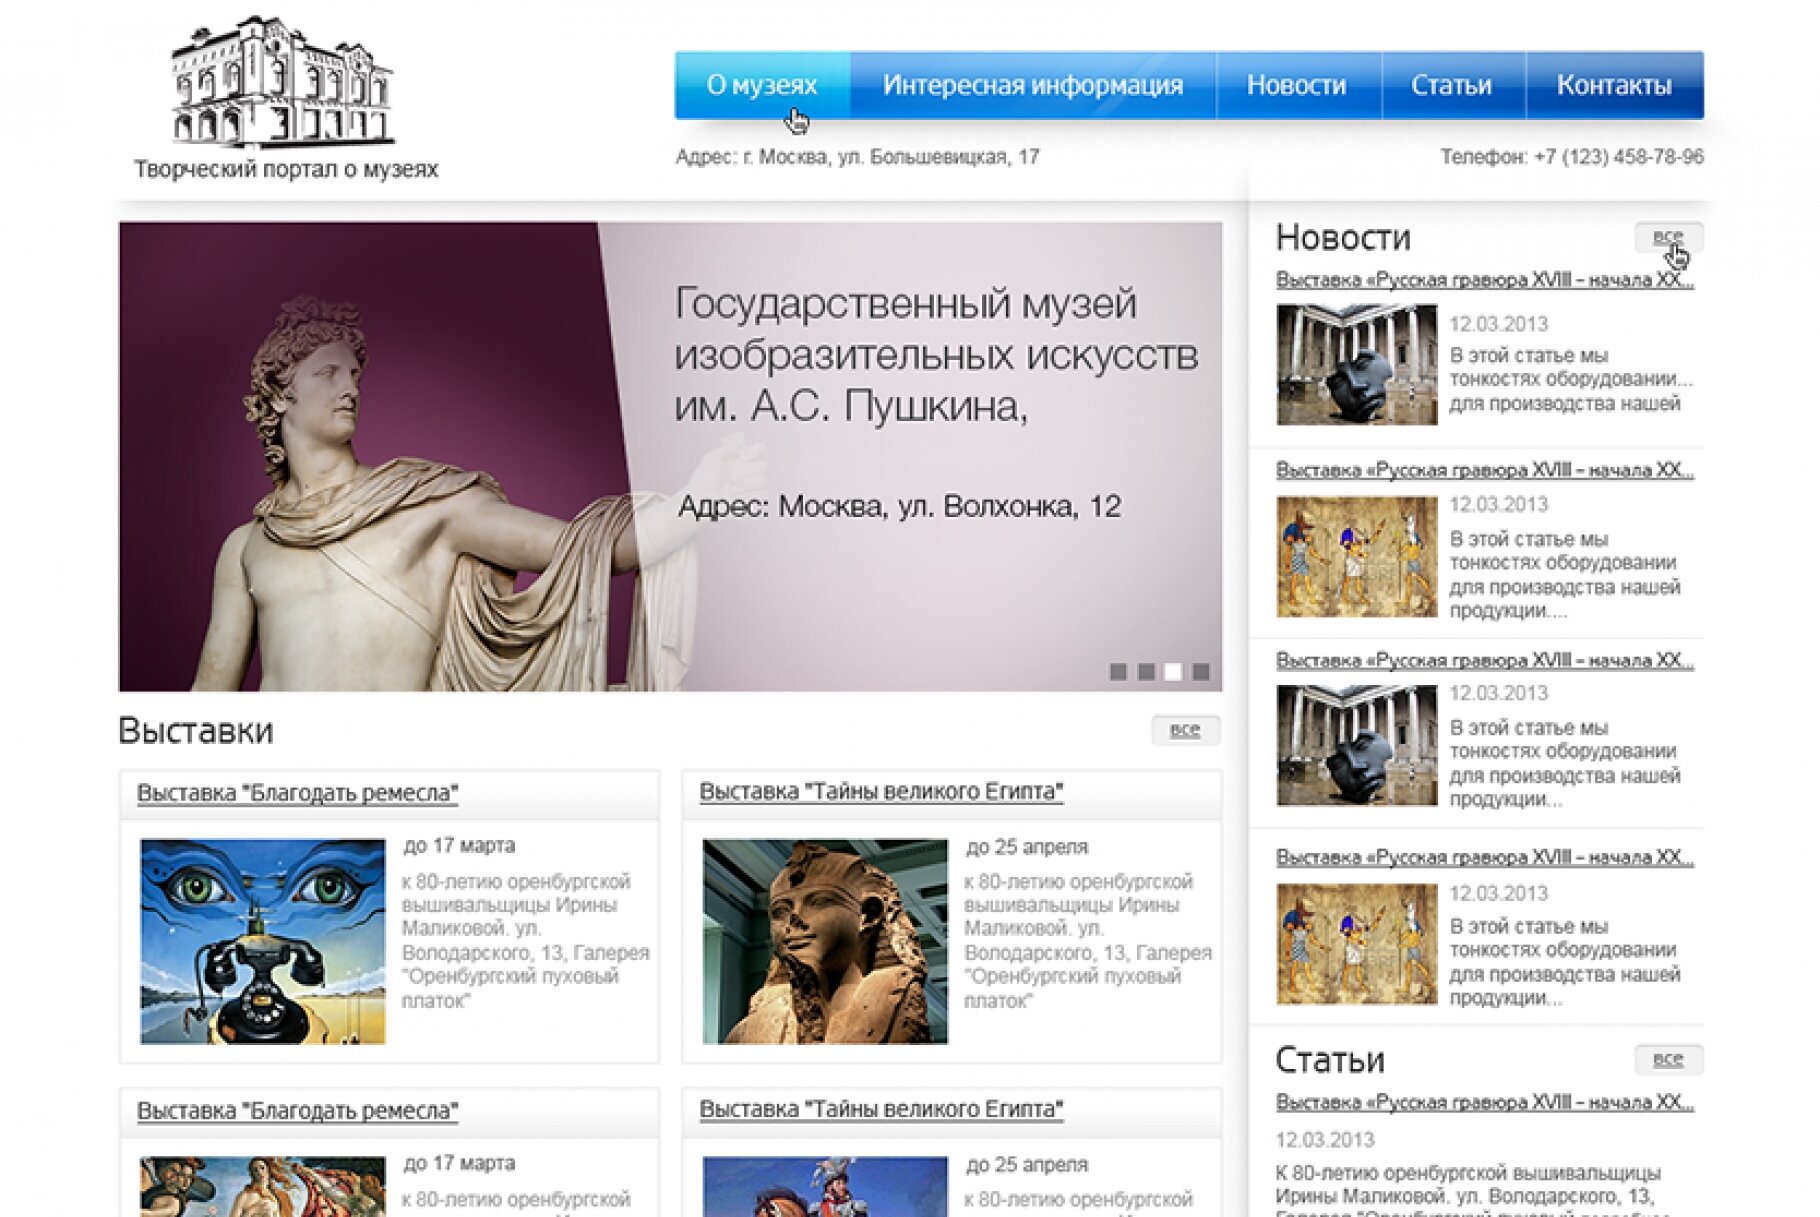Click the 'Новости' sidebar heading

[x=1343, y=237]
